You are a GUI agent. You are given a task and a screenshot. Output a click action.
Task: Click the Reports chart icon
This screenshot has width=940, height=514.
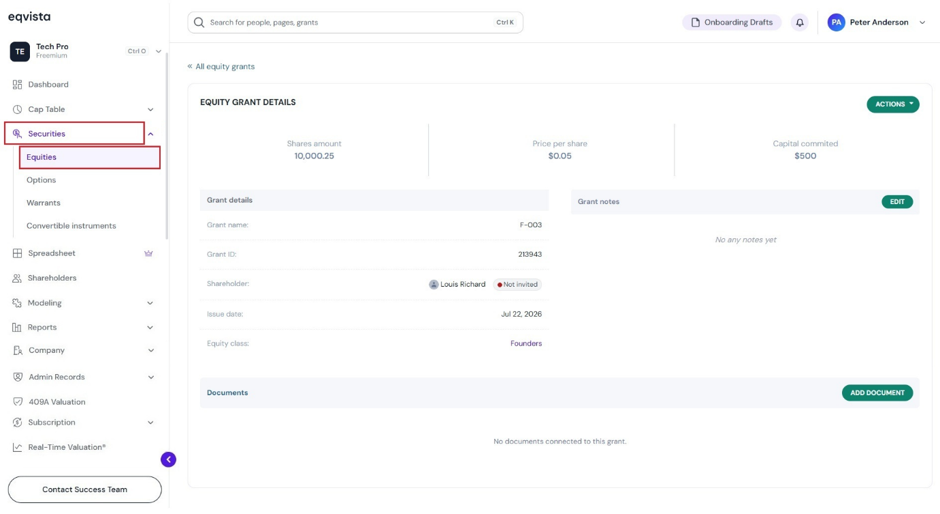point(17,327)
